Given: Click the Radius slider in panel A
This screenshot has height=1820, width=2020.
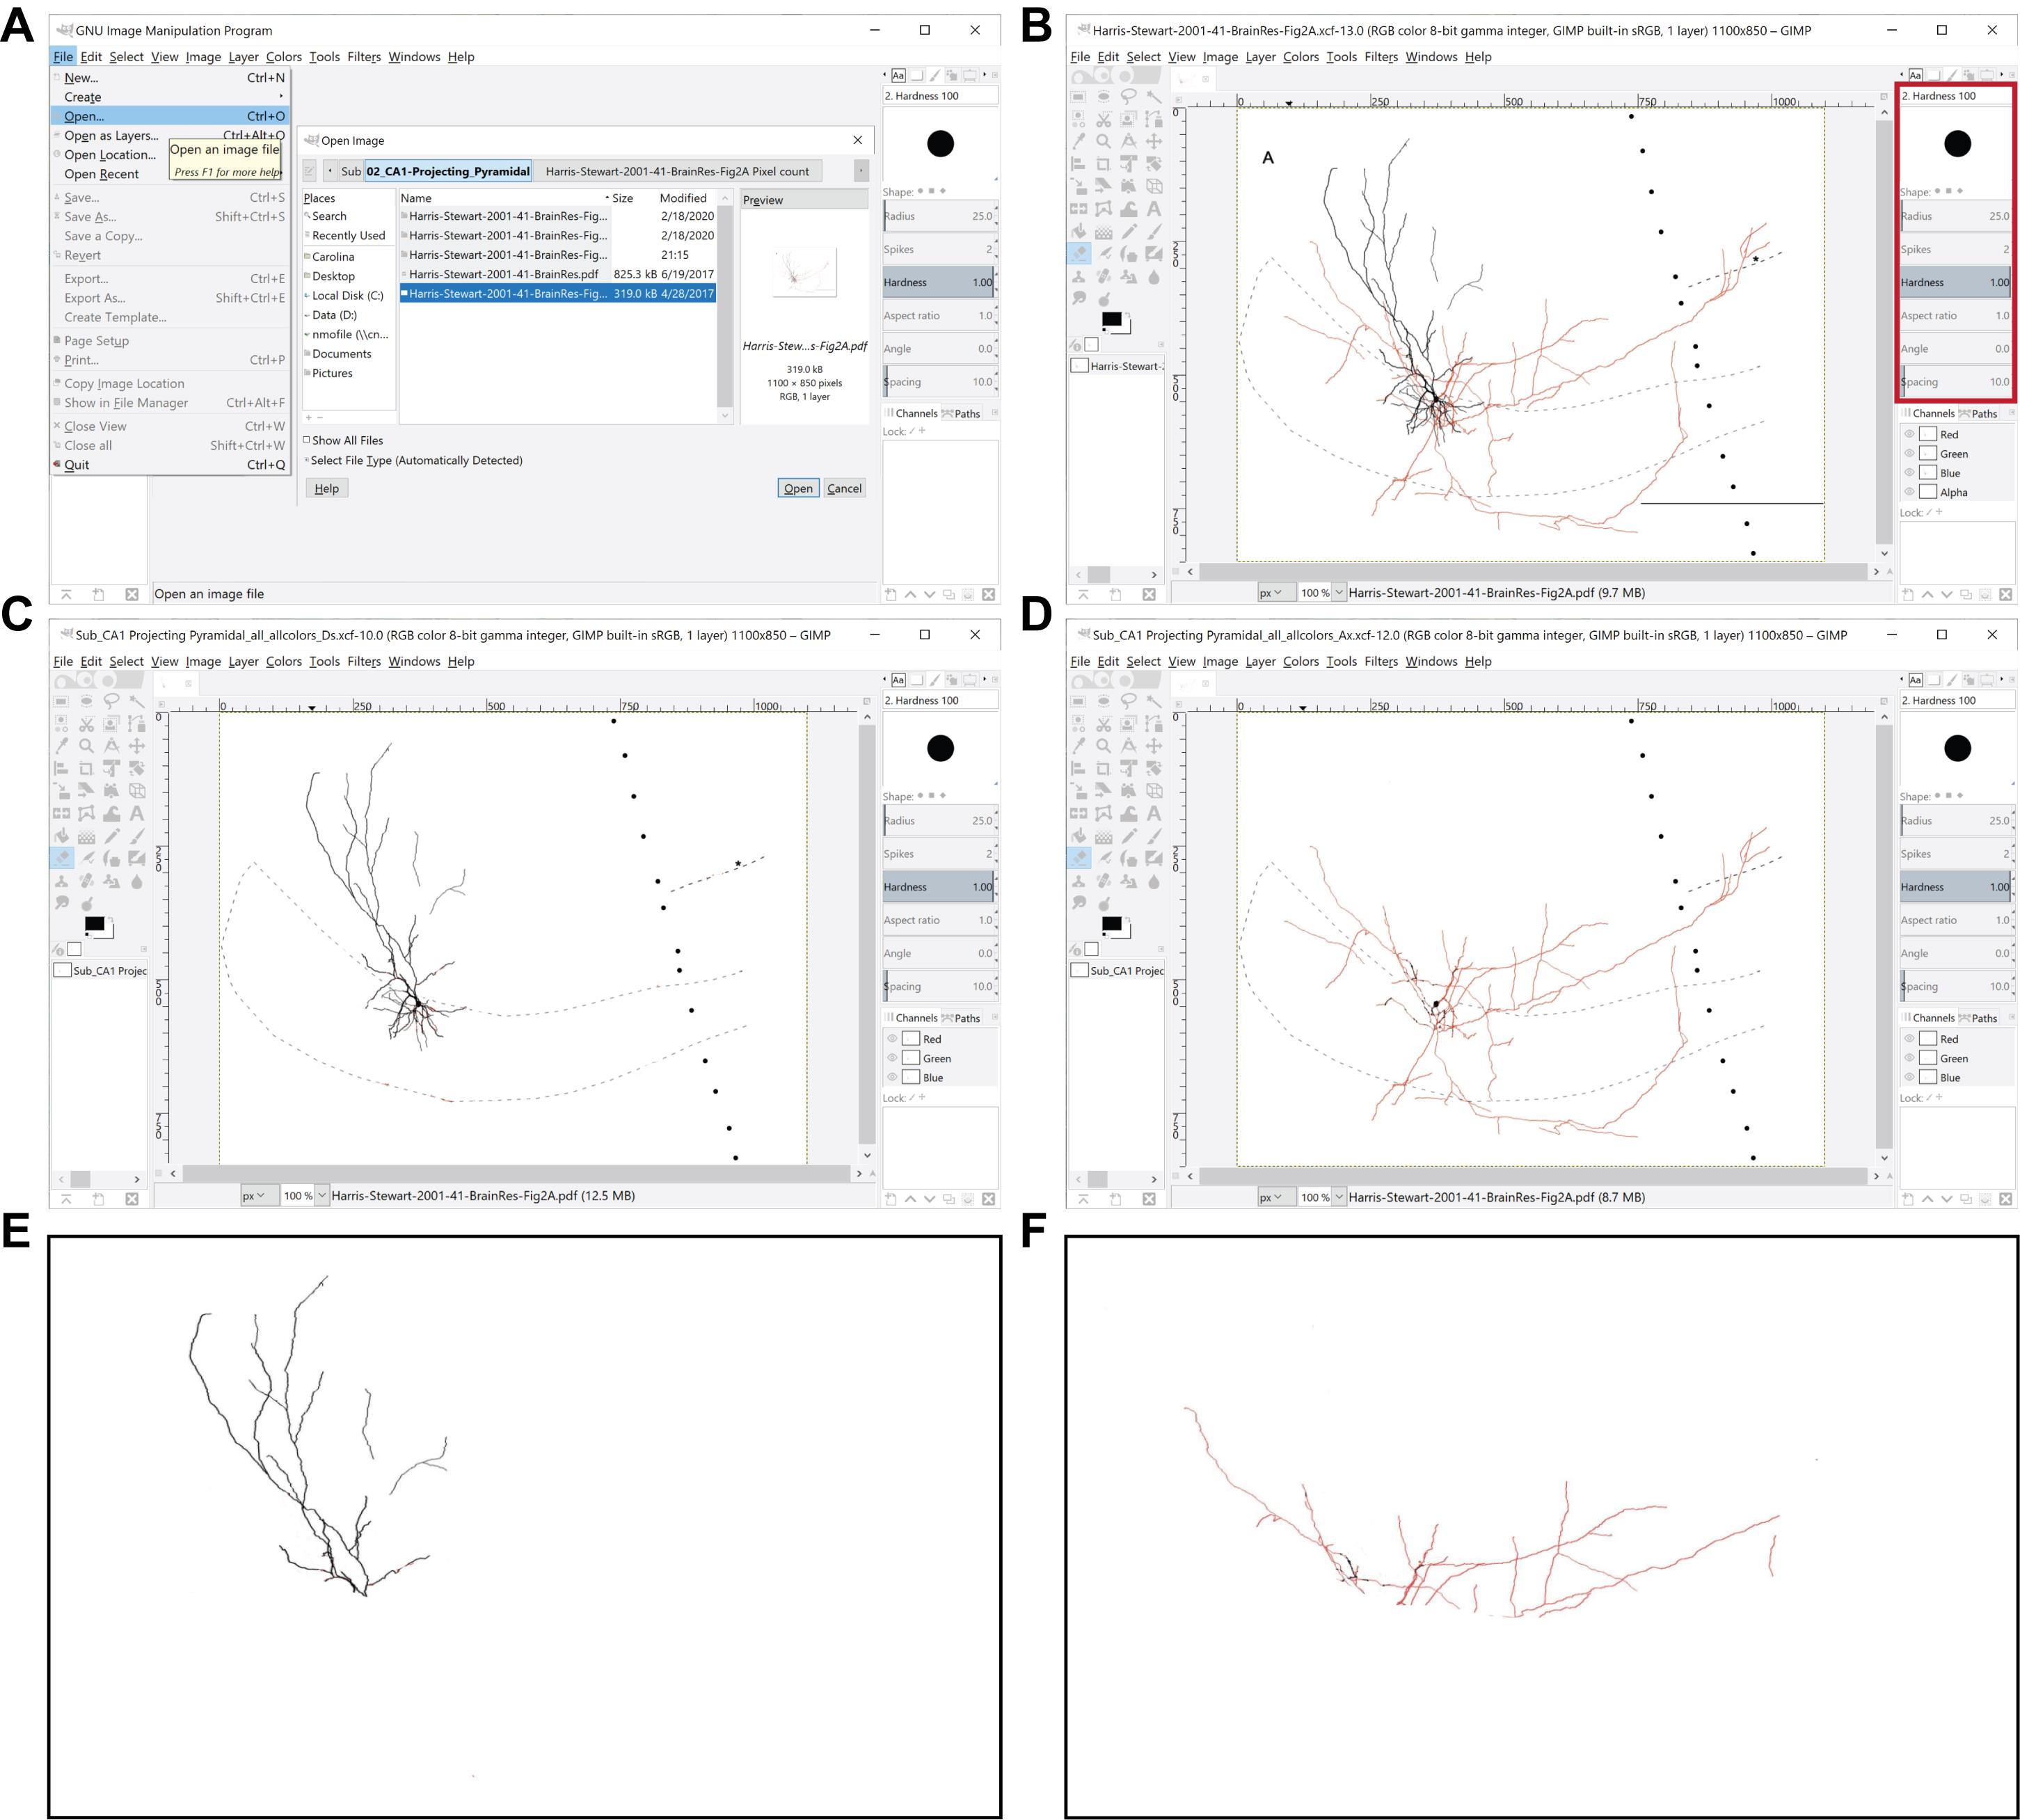Looking at the screenshot, I should coord(938,216).
